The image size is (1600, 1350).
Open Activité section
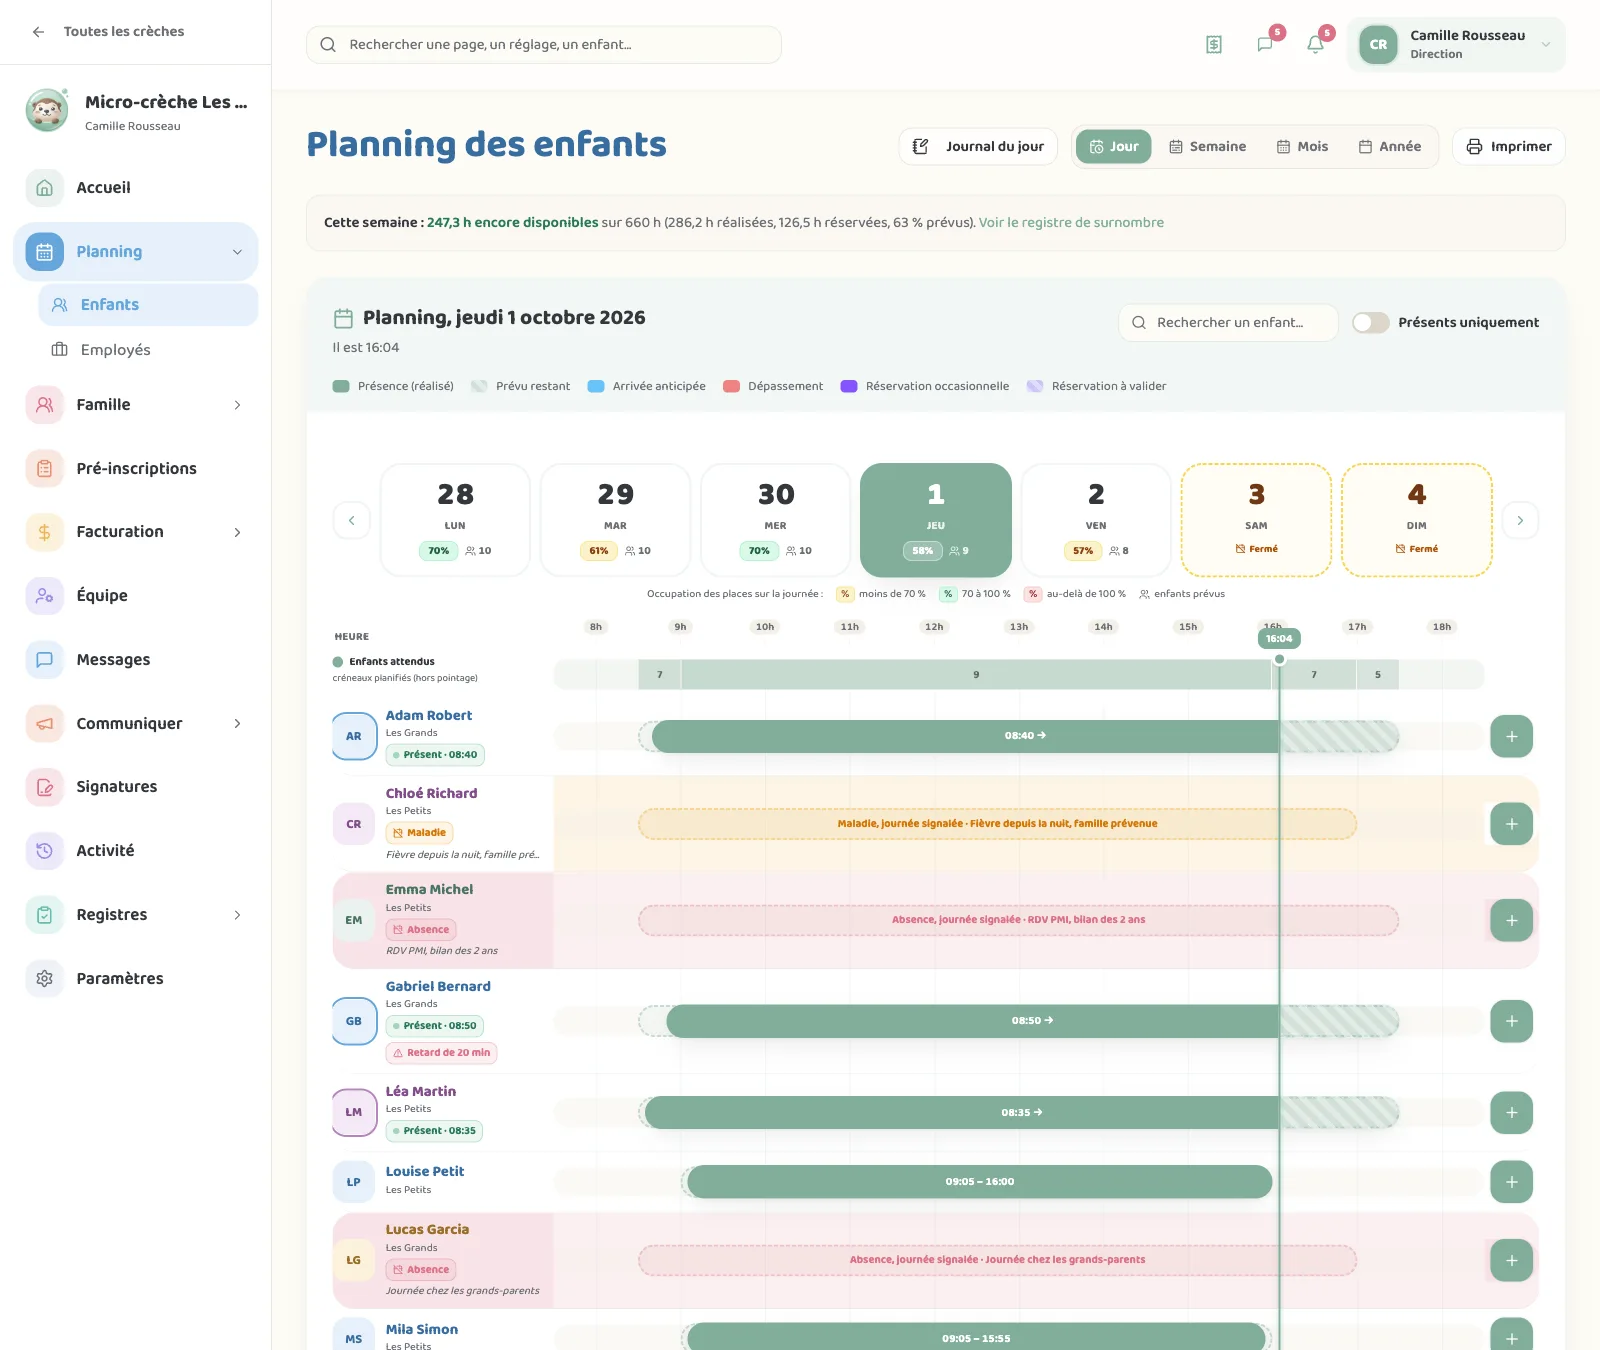tap(135, 850)
